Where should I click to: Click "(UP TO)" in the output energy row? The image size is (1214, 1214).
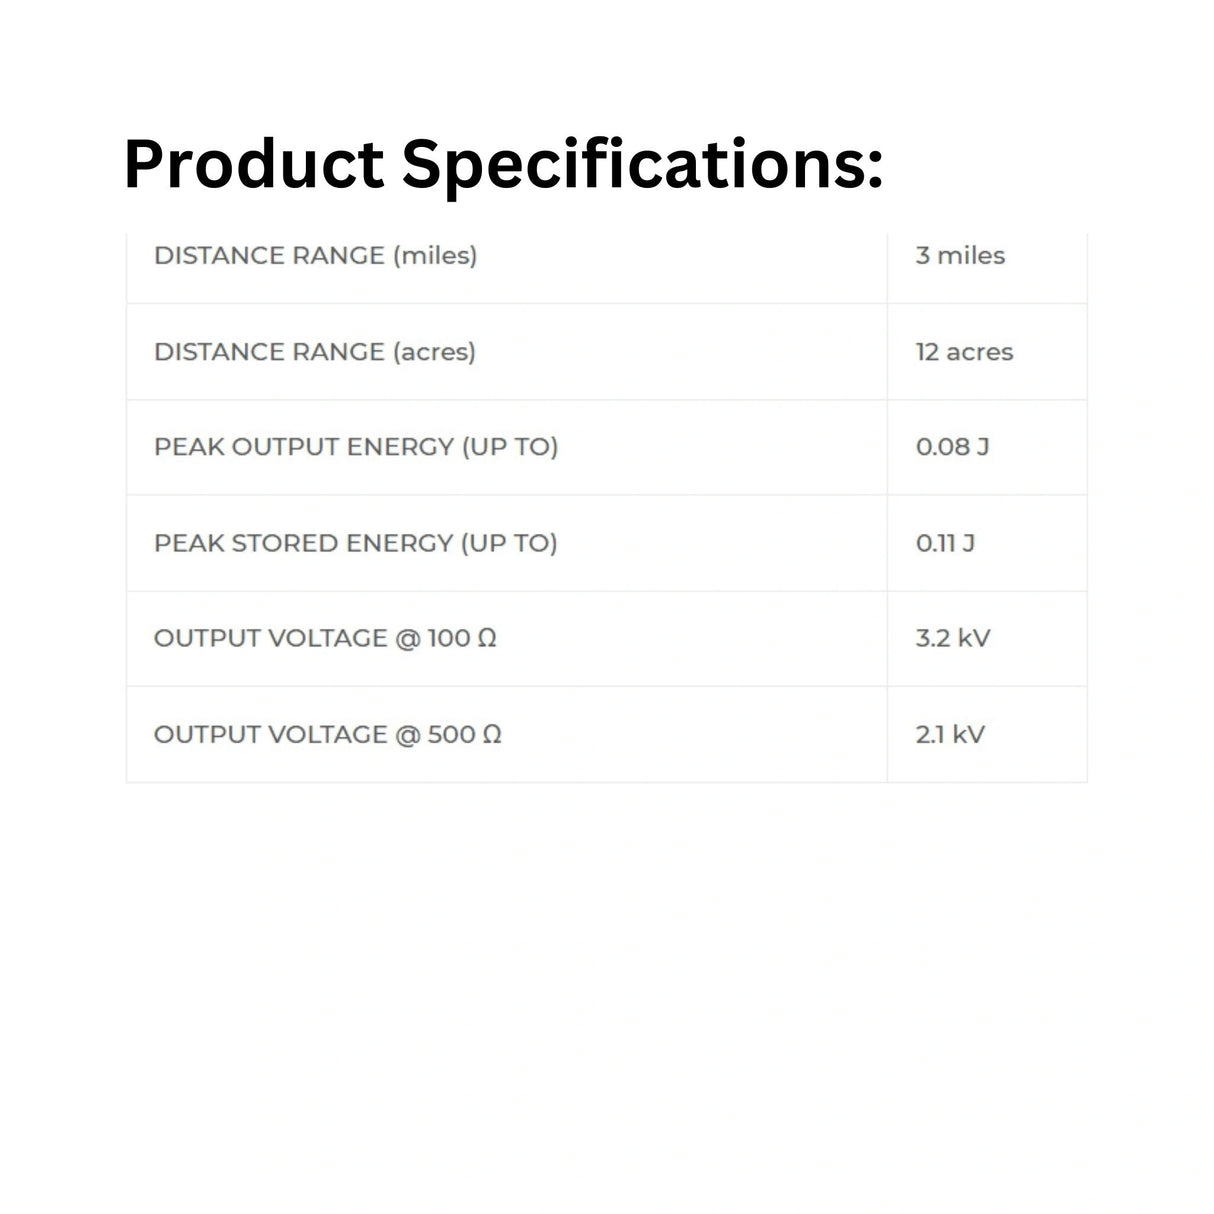(x=509, y=447)
